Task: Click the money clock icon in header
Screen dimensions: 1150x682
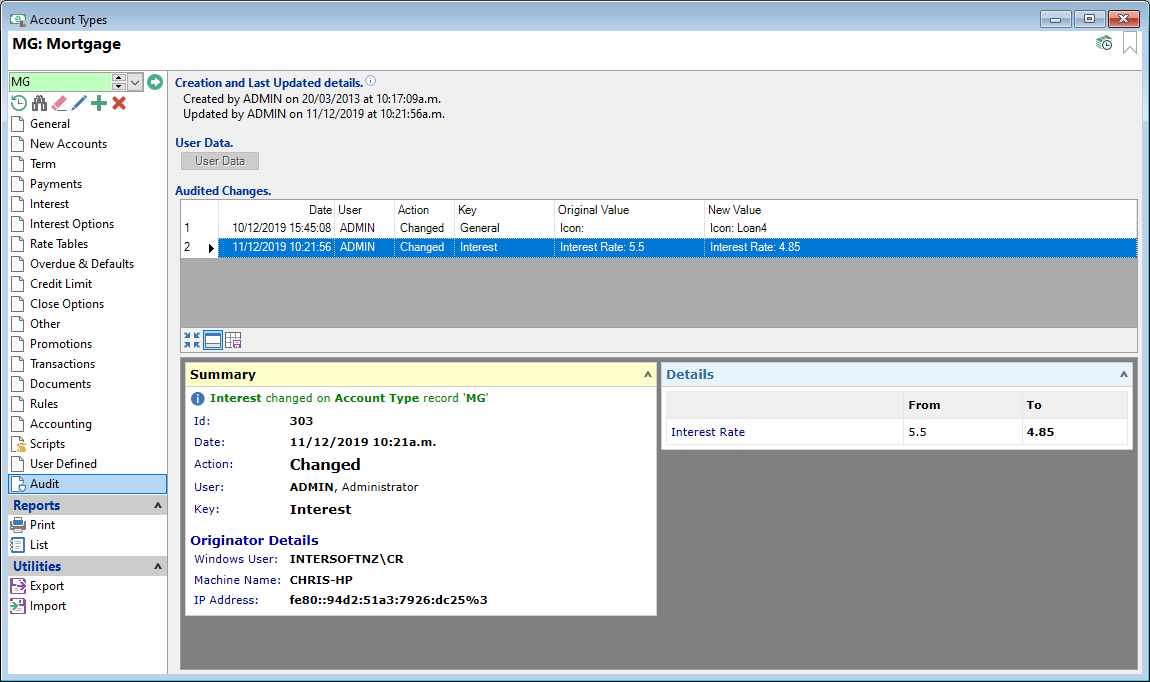Action: pos(1104,44)
